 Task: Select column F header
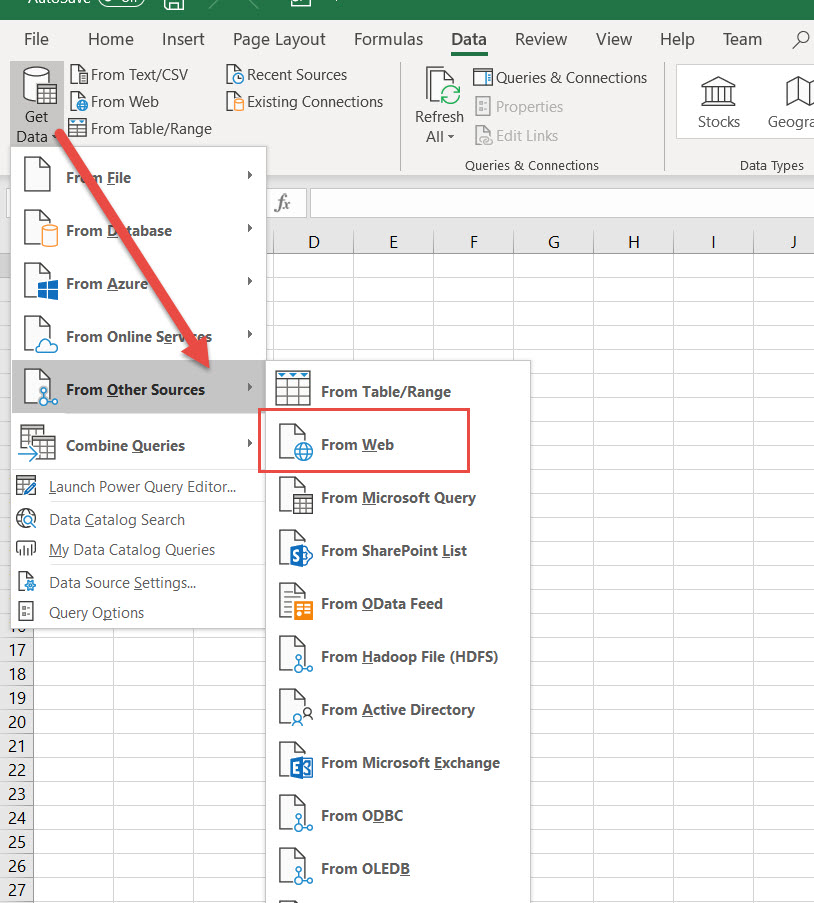pos(474,242)
